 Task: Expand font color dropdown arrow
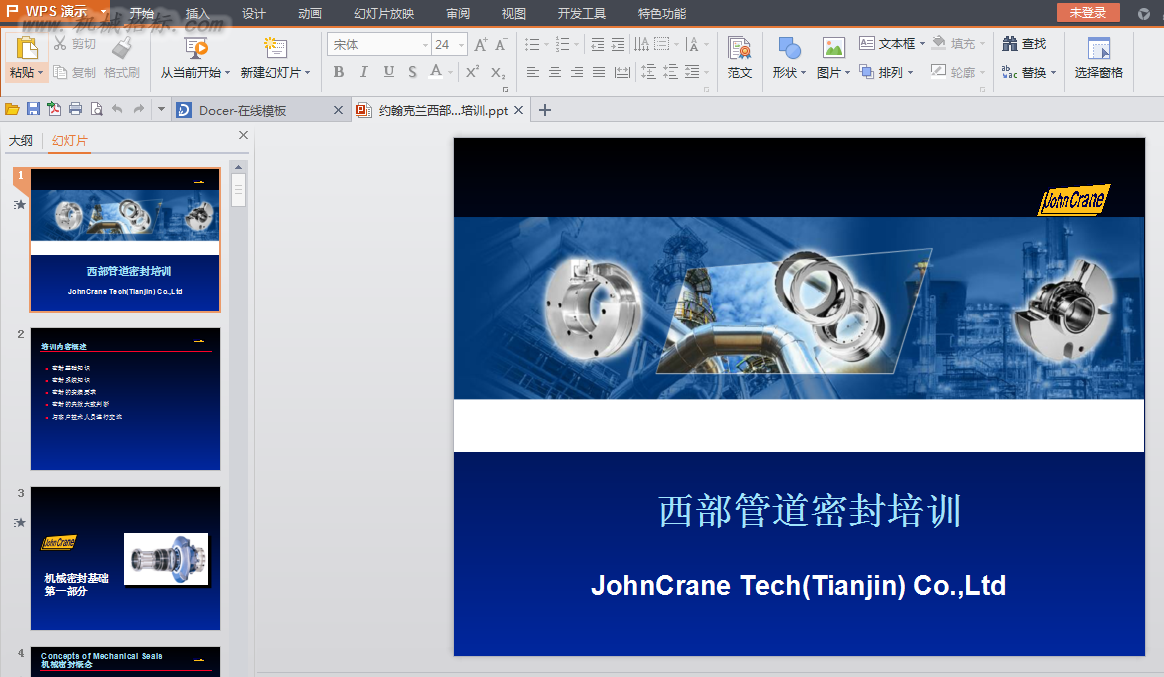(451, 73)
